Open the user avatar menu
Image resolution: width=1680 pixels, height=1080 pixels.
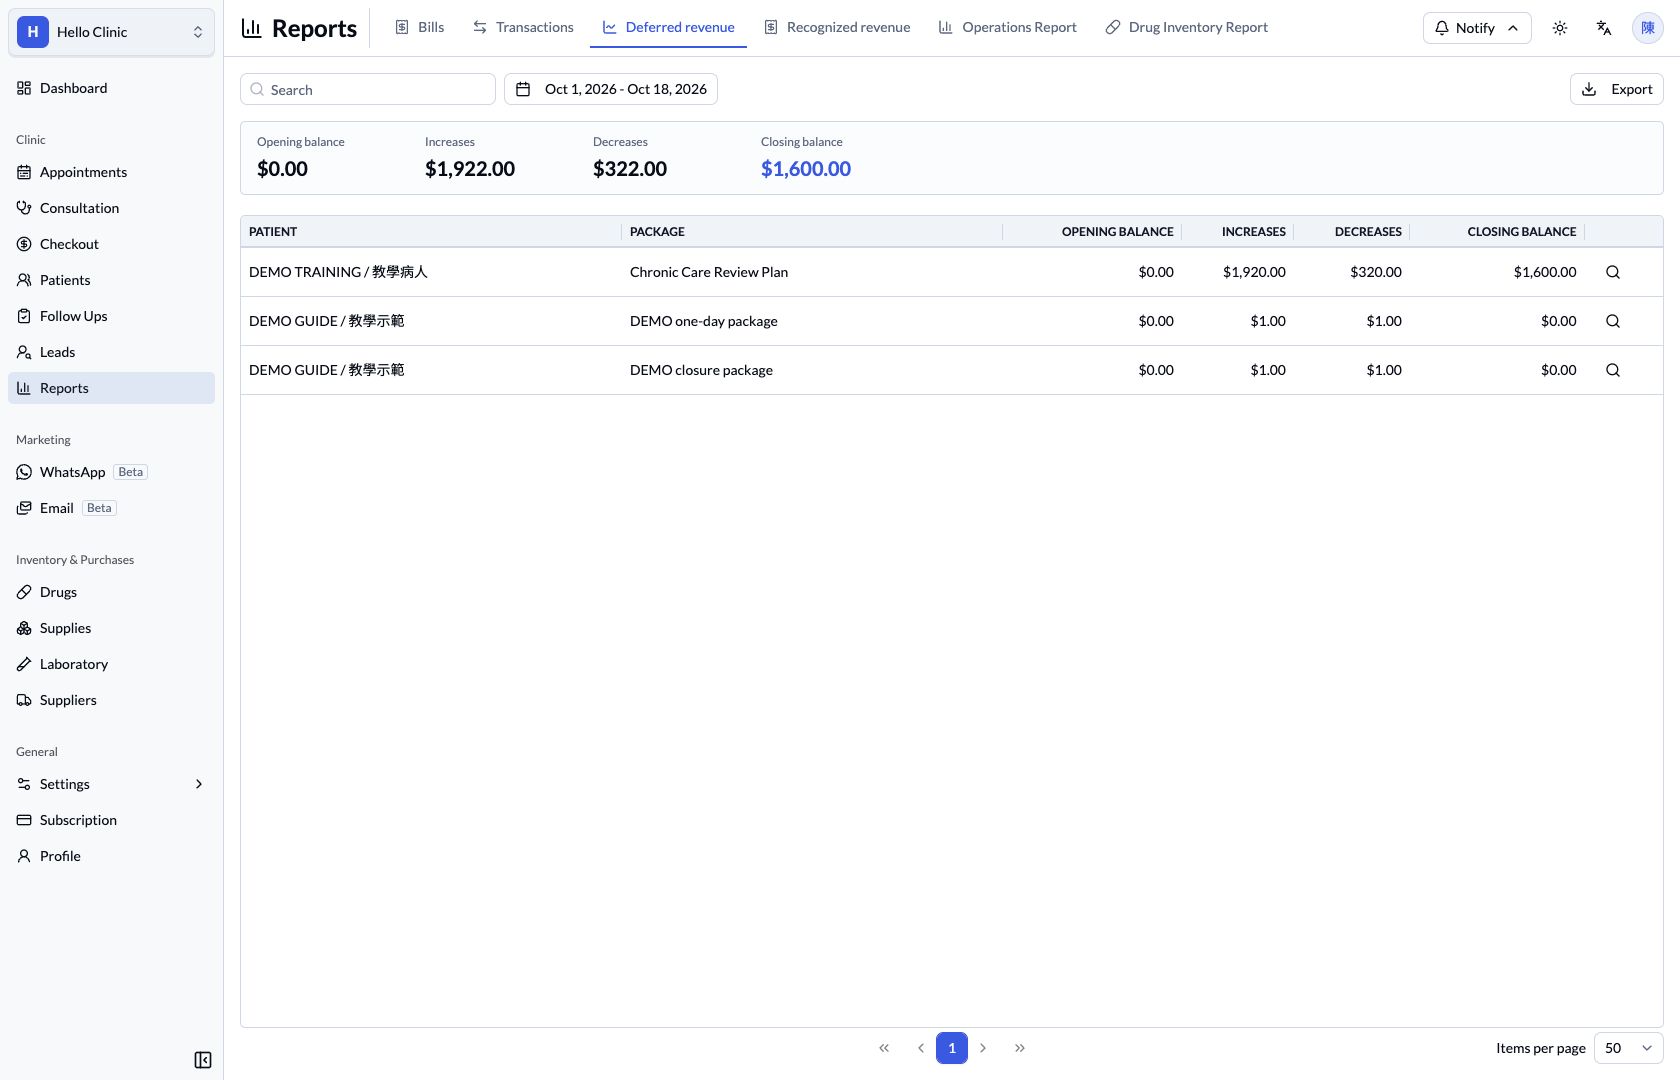point(1648,28)
